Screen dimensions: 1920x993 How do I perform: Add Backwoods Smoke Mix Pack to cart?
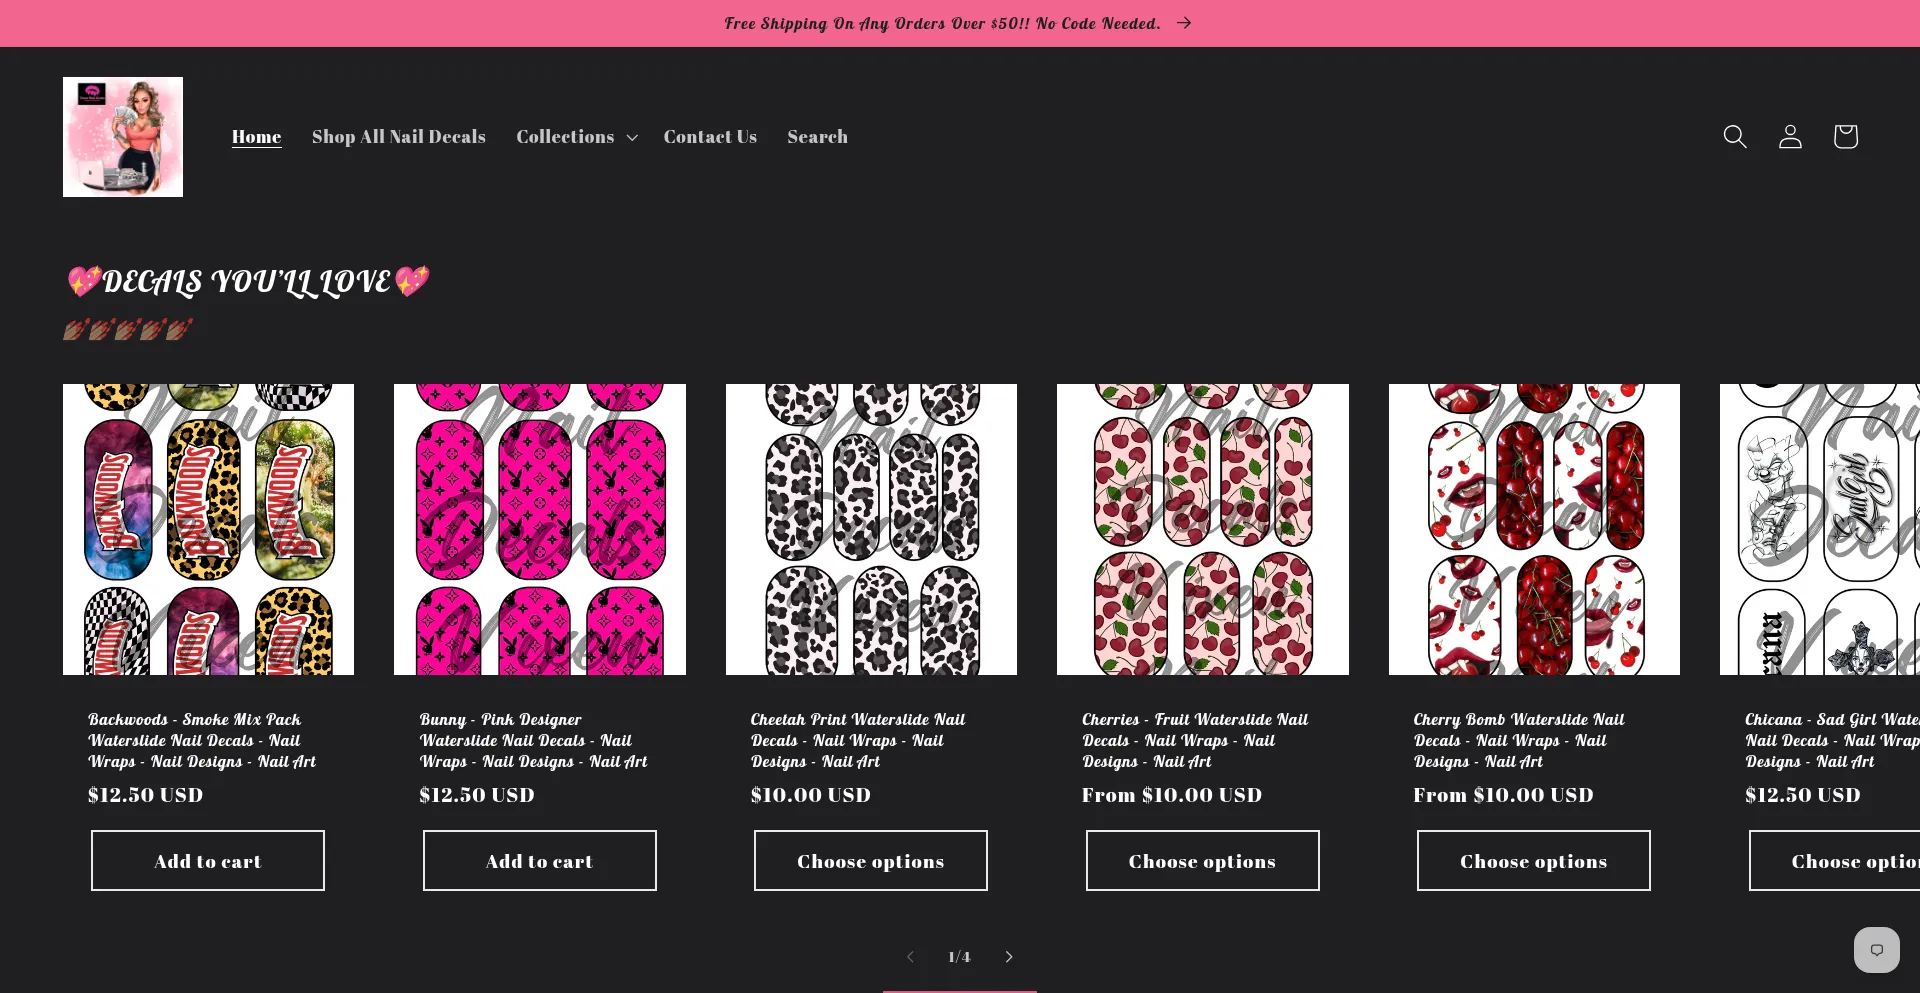[x=208, y=861]
